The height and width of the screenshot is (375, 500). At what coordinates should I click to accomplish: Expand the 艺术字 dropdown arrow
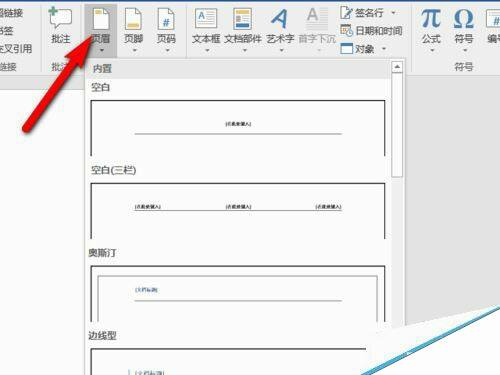(x=282, y=50)
